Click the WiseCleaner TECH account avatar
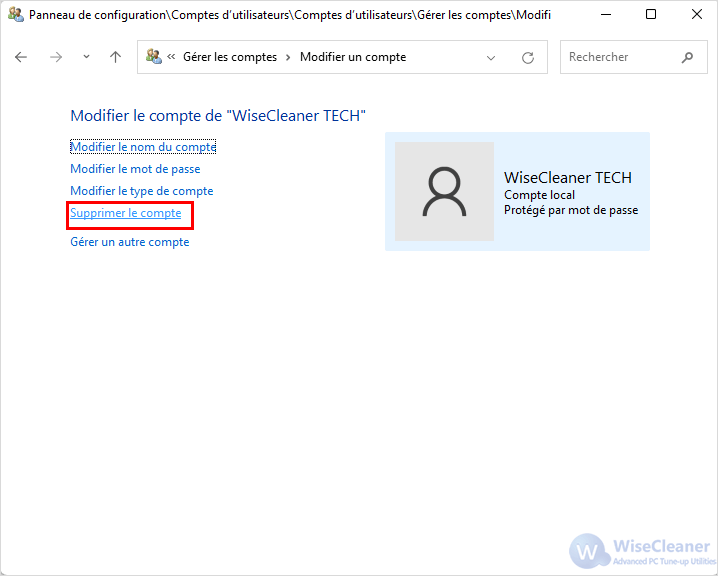Screen dimensions: 718x576 click(x=444, y=191)
